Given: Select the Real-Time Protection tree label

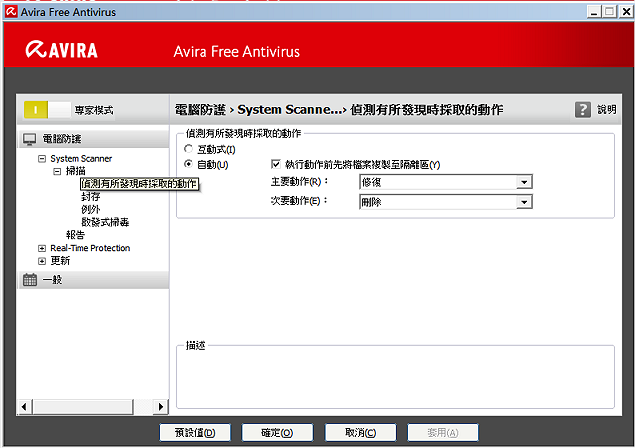Looking at the screenshot, I should point(90,248).
